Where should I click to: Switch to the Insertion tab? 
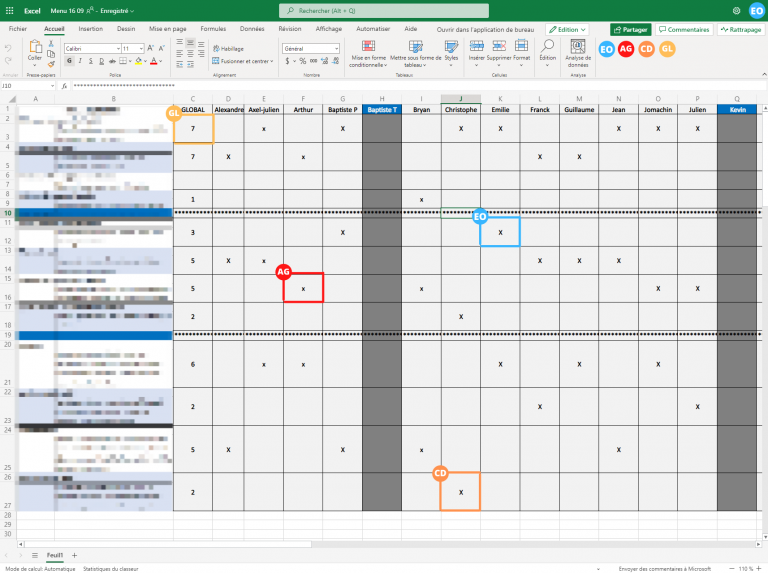(x=91, y=29)
